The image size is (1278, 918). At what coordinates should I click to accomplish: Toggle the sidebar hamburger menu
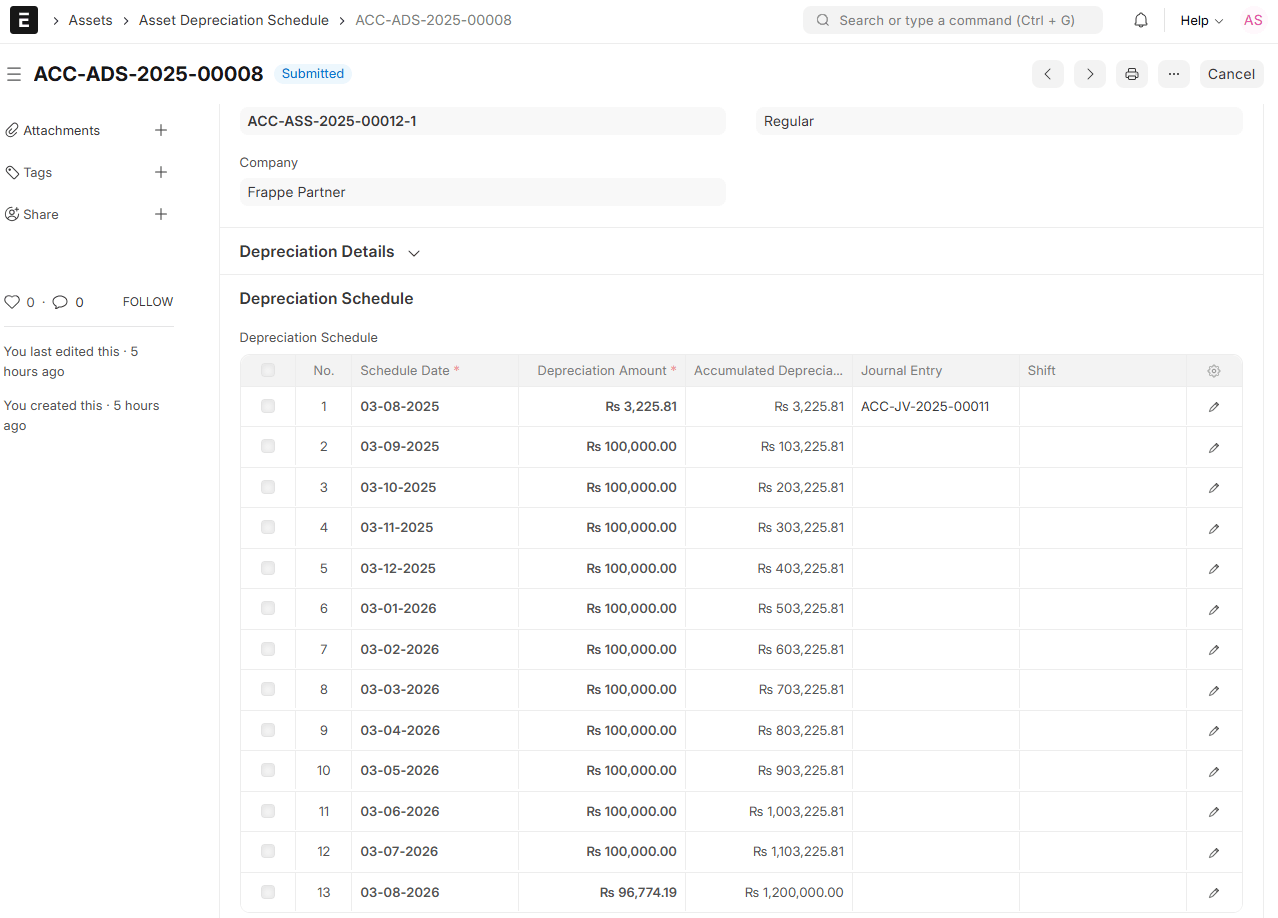[x=14, y=74]
